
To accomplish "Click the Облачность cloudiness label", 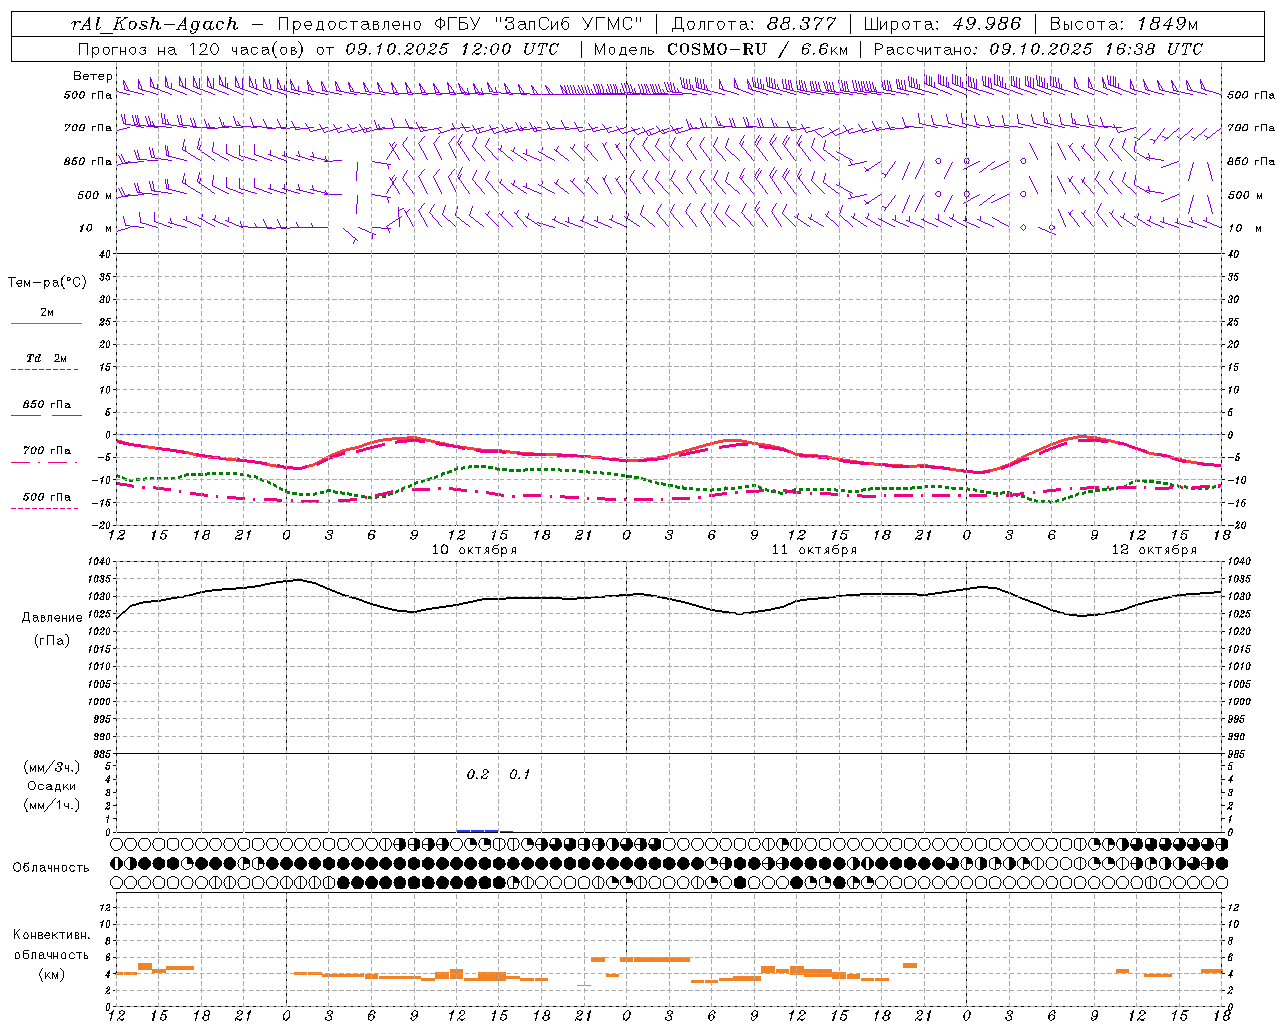I will click(51, 868).
